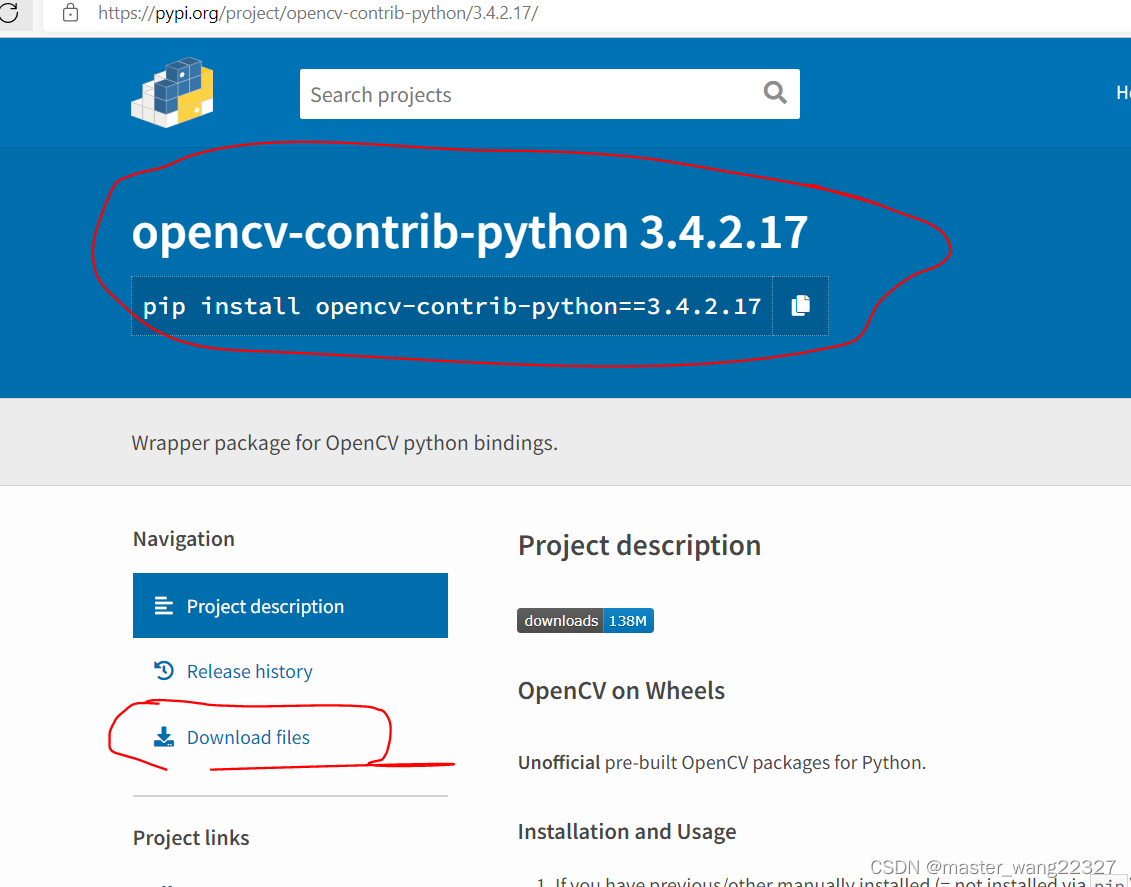Viewport: 1131px width, 887px height.
Task: Click the Navigation sidebar heading
Action: (x=183, y=539)
